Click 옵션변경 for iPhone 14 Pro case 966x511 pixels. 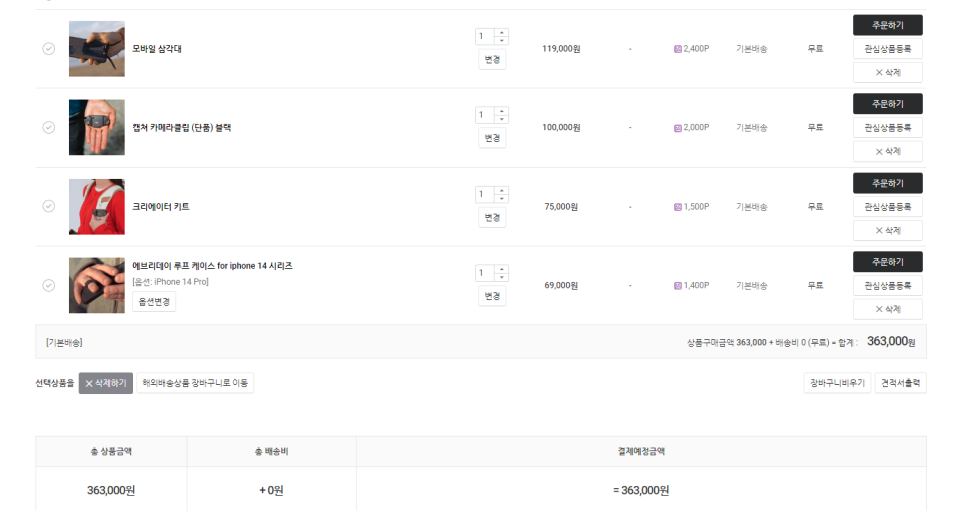point(154,302)
